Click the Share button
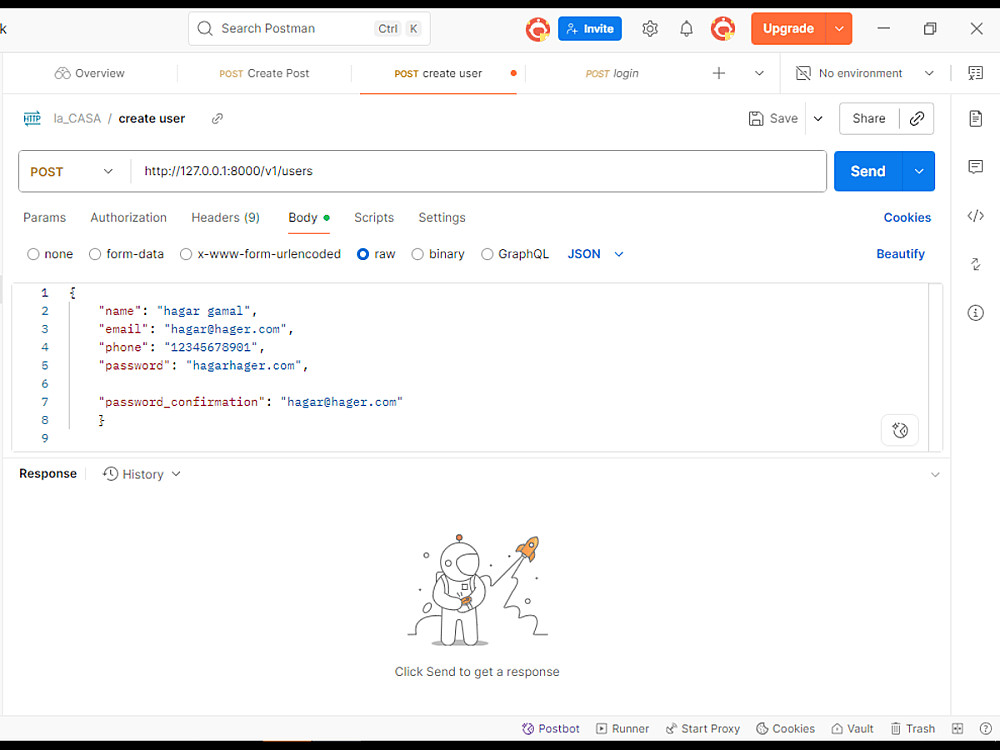Image resolution: width=1000 pixels, height=750 pixels. point(869,119)
